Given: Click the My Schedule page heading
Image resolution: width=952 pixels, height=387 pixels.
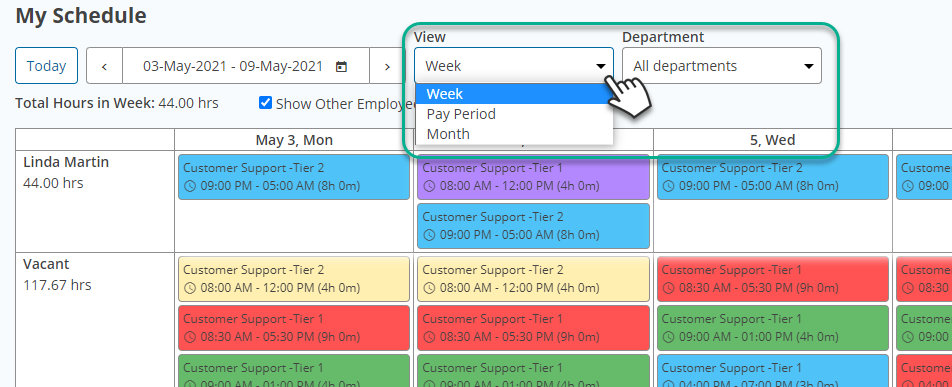Looking at the screenshot, I should tap(81, 16).
